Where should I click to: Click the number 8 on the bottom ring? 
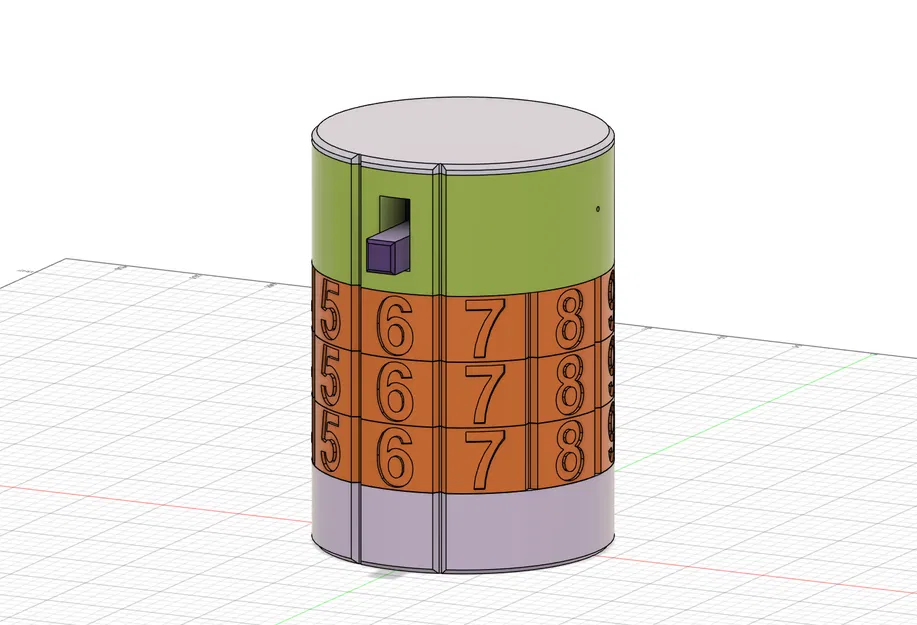pyautogui.click(x=570, y=452)
